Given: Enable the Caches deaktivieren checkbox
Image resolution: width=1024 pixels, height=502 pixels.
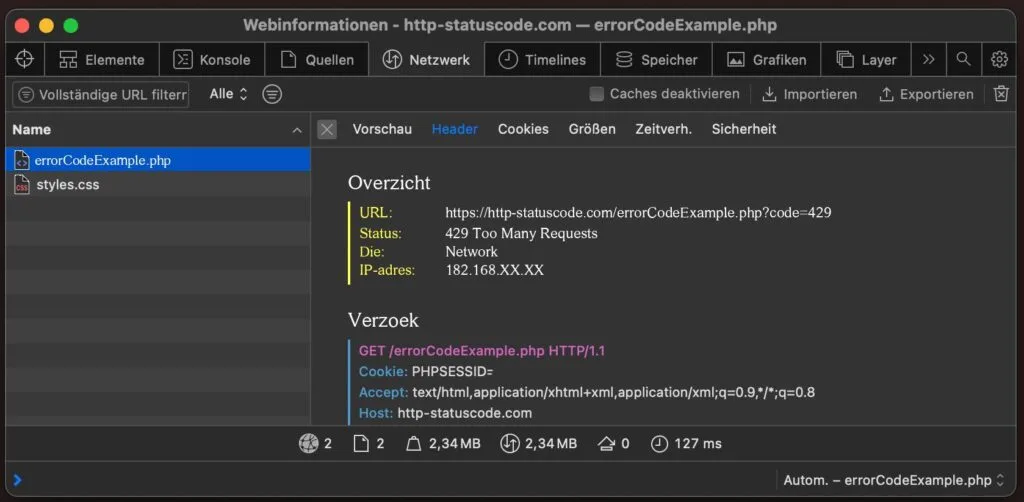Looking at the screenshot, I should coord(596,94).
